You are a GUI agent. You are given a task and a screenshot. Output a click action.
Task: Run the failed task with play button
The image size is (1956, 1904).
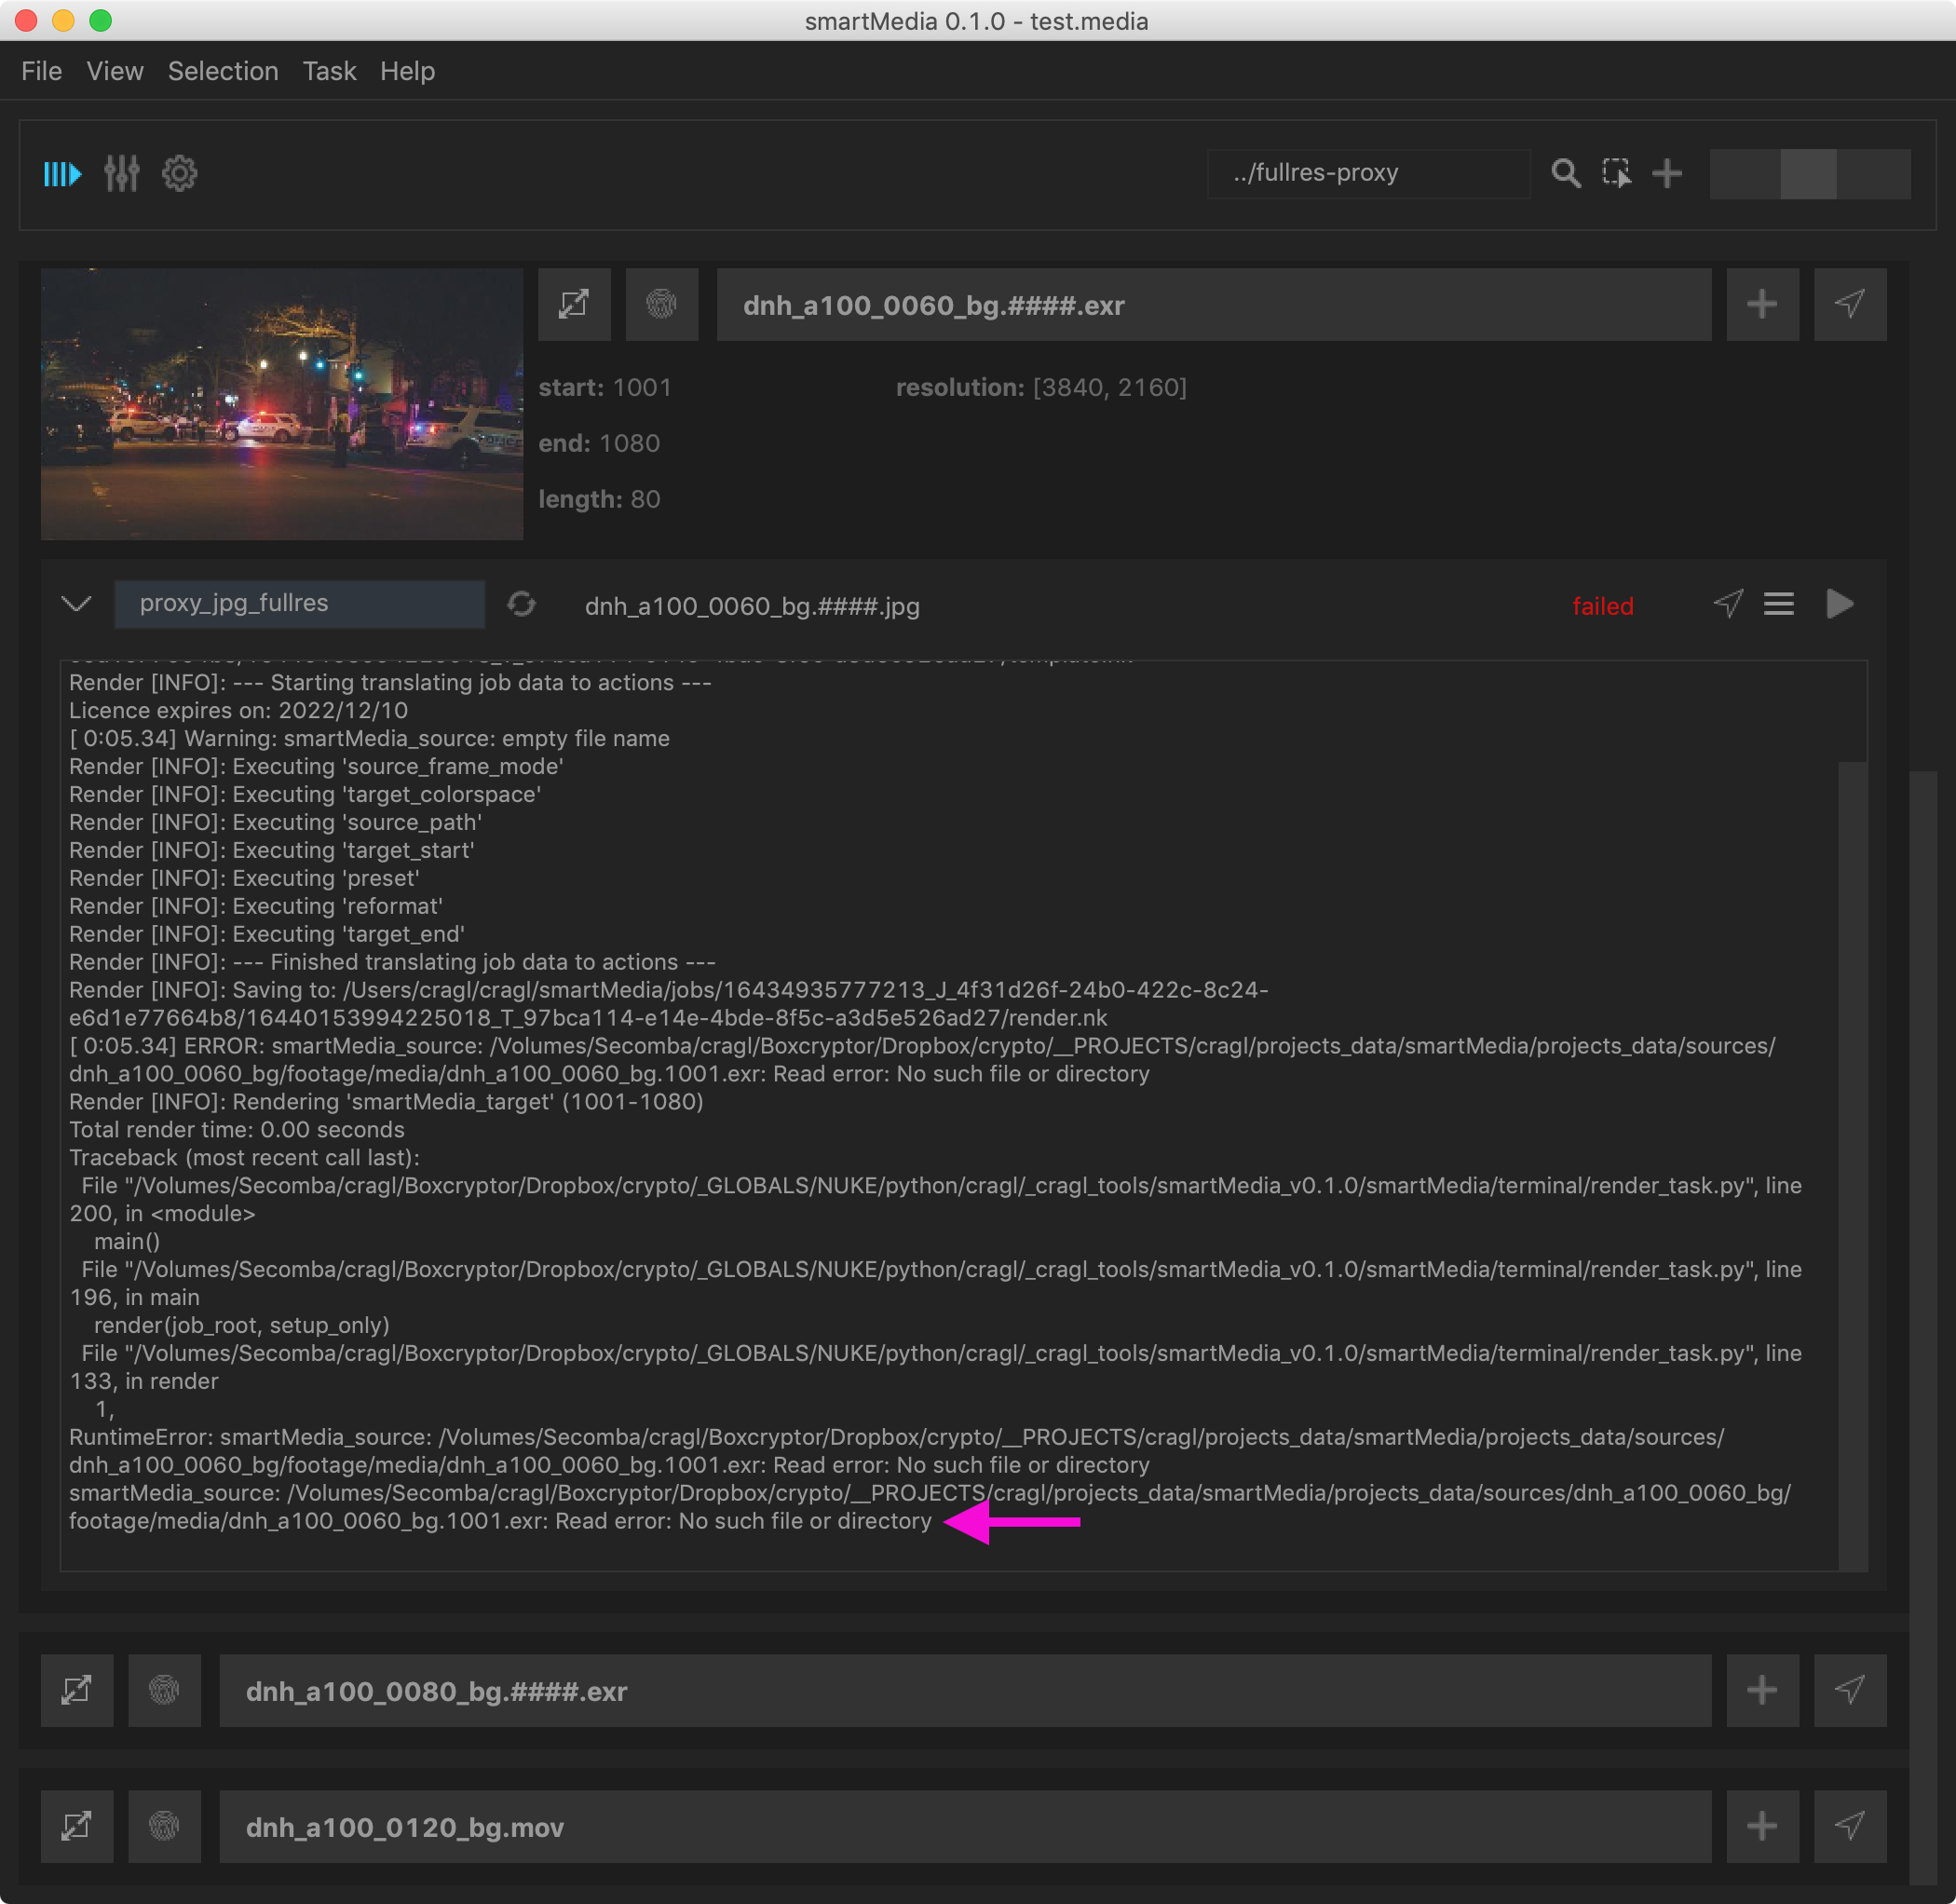1839,604
